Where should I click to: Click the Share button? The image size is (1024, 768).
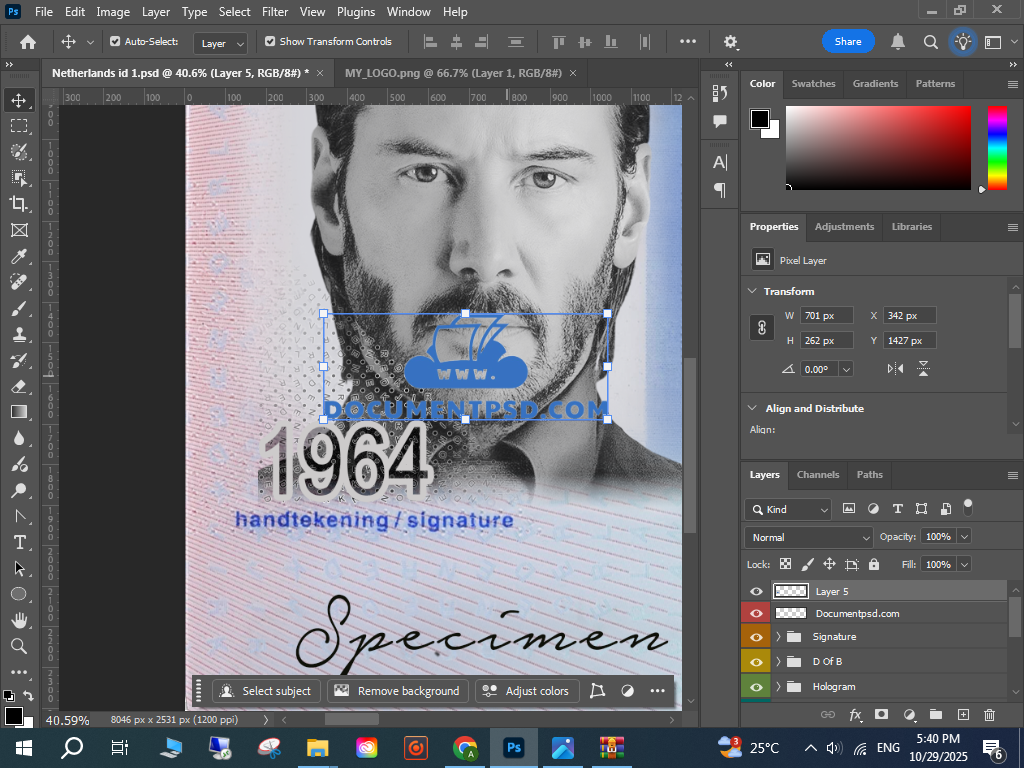[x=847, y=42]
